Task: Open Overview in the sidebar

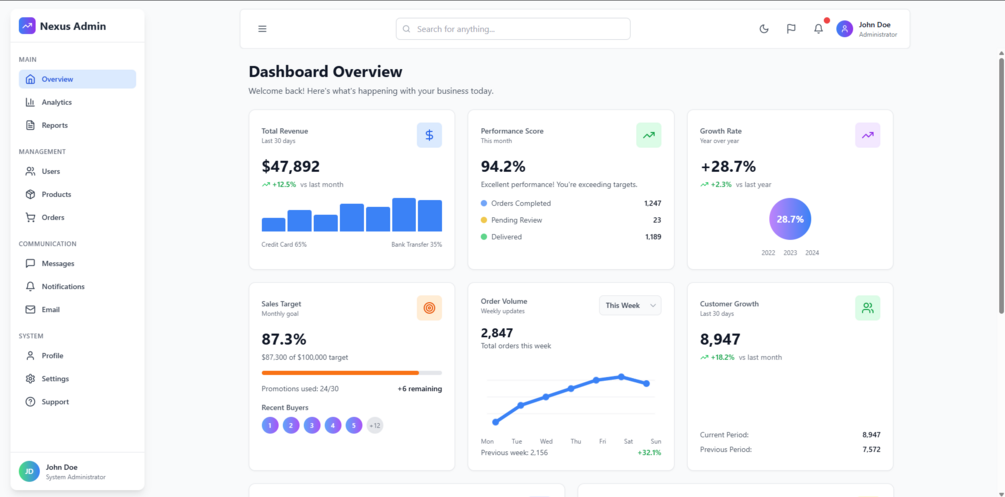Action: click(x=78, y=80)
